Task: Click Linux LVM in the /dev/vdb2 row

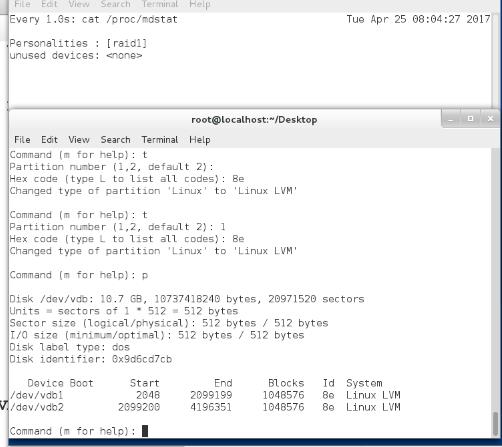Action: (x=373, y=407)
